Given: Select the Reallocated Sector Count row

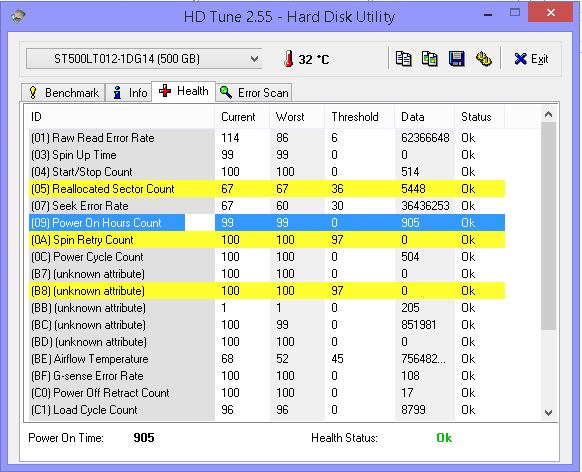Looking at the screenshot, I should [x=267, y=189].
